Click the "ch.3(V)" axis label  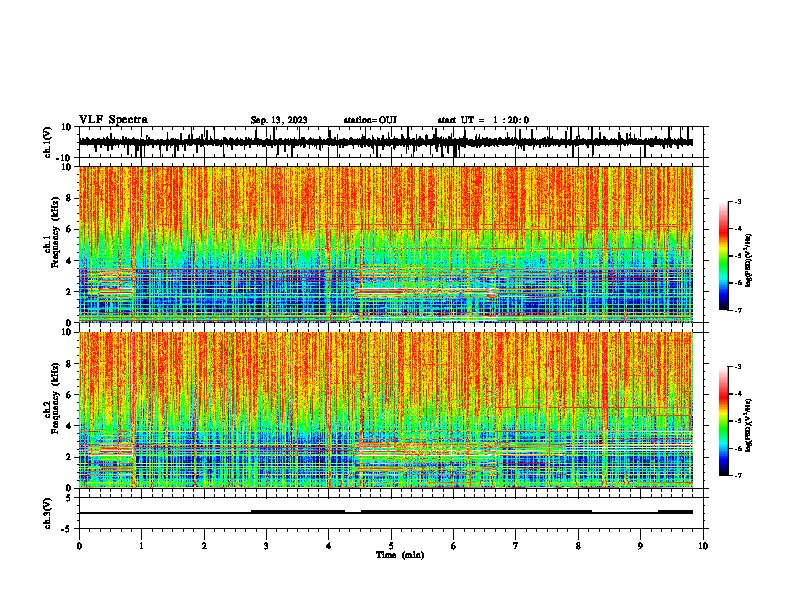coord(48,514)
